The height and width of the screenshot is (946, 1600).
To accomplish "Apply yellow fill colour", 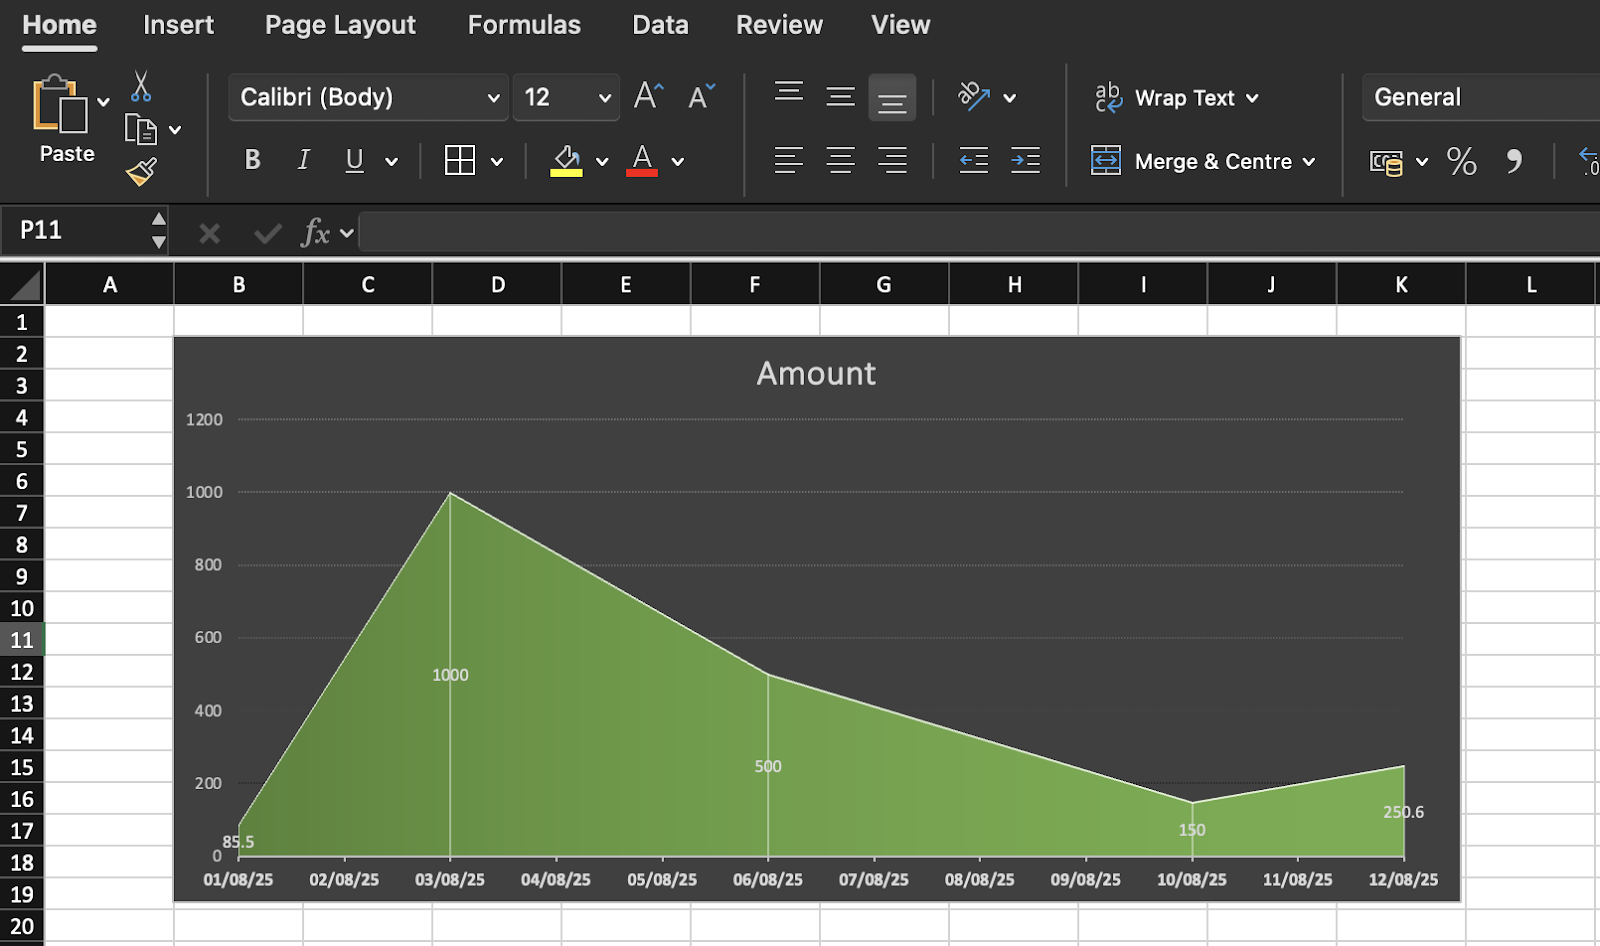I will point(566,160).
